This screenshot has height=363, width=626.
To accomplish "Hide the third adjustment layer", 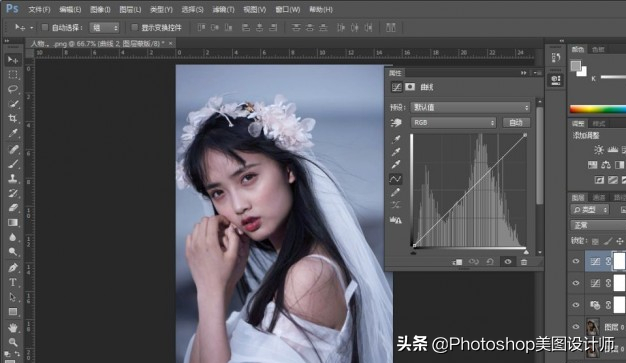I will 576,305.
